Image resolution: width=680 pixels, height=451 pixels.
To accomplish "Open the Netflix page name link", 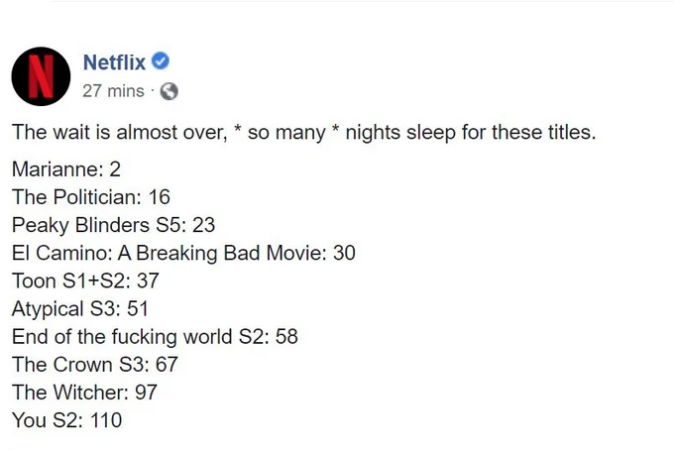I will point(114,63).
